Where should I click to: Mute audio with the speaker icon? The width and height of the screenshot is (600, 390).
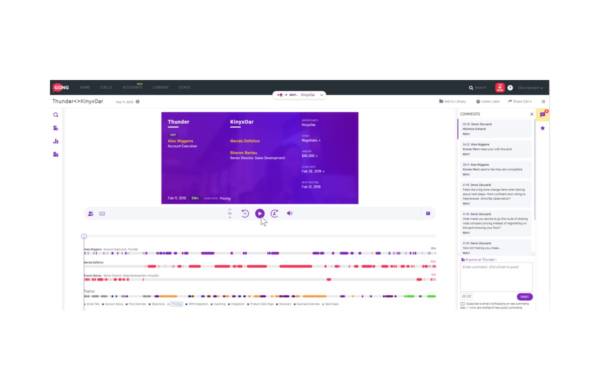[290, 213]
